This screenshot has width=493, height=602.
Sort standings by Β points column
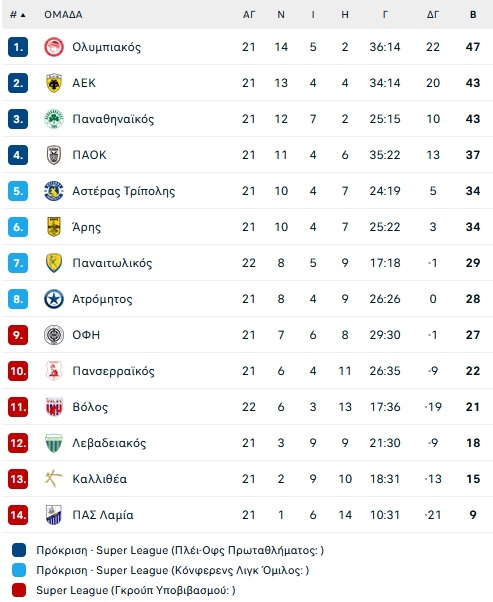[x=473, y=15]
